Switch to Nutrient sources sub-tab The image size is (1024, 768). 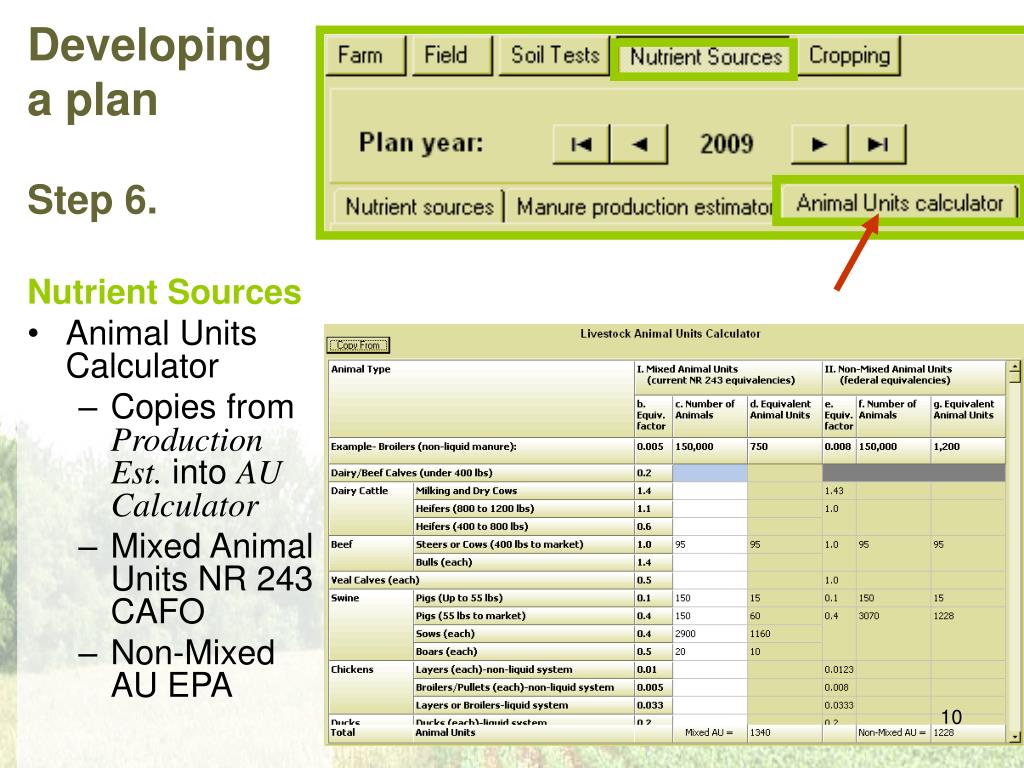pyautogui.click(x=419, y=207)
